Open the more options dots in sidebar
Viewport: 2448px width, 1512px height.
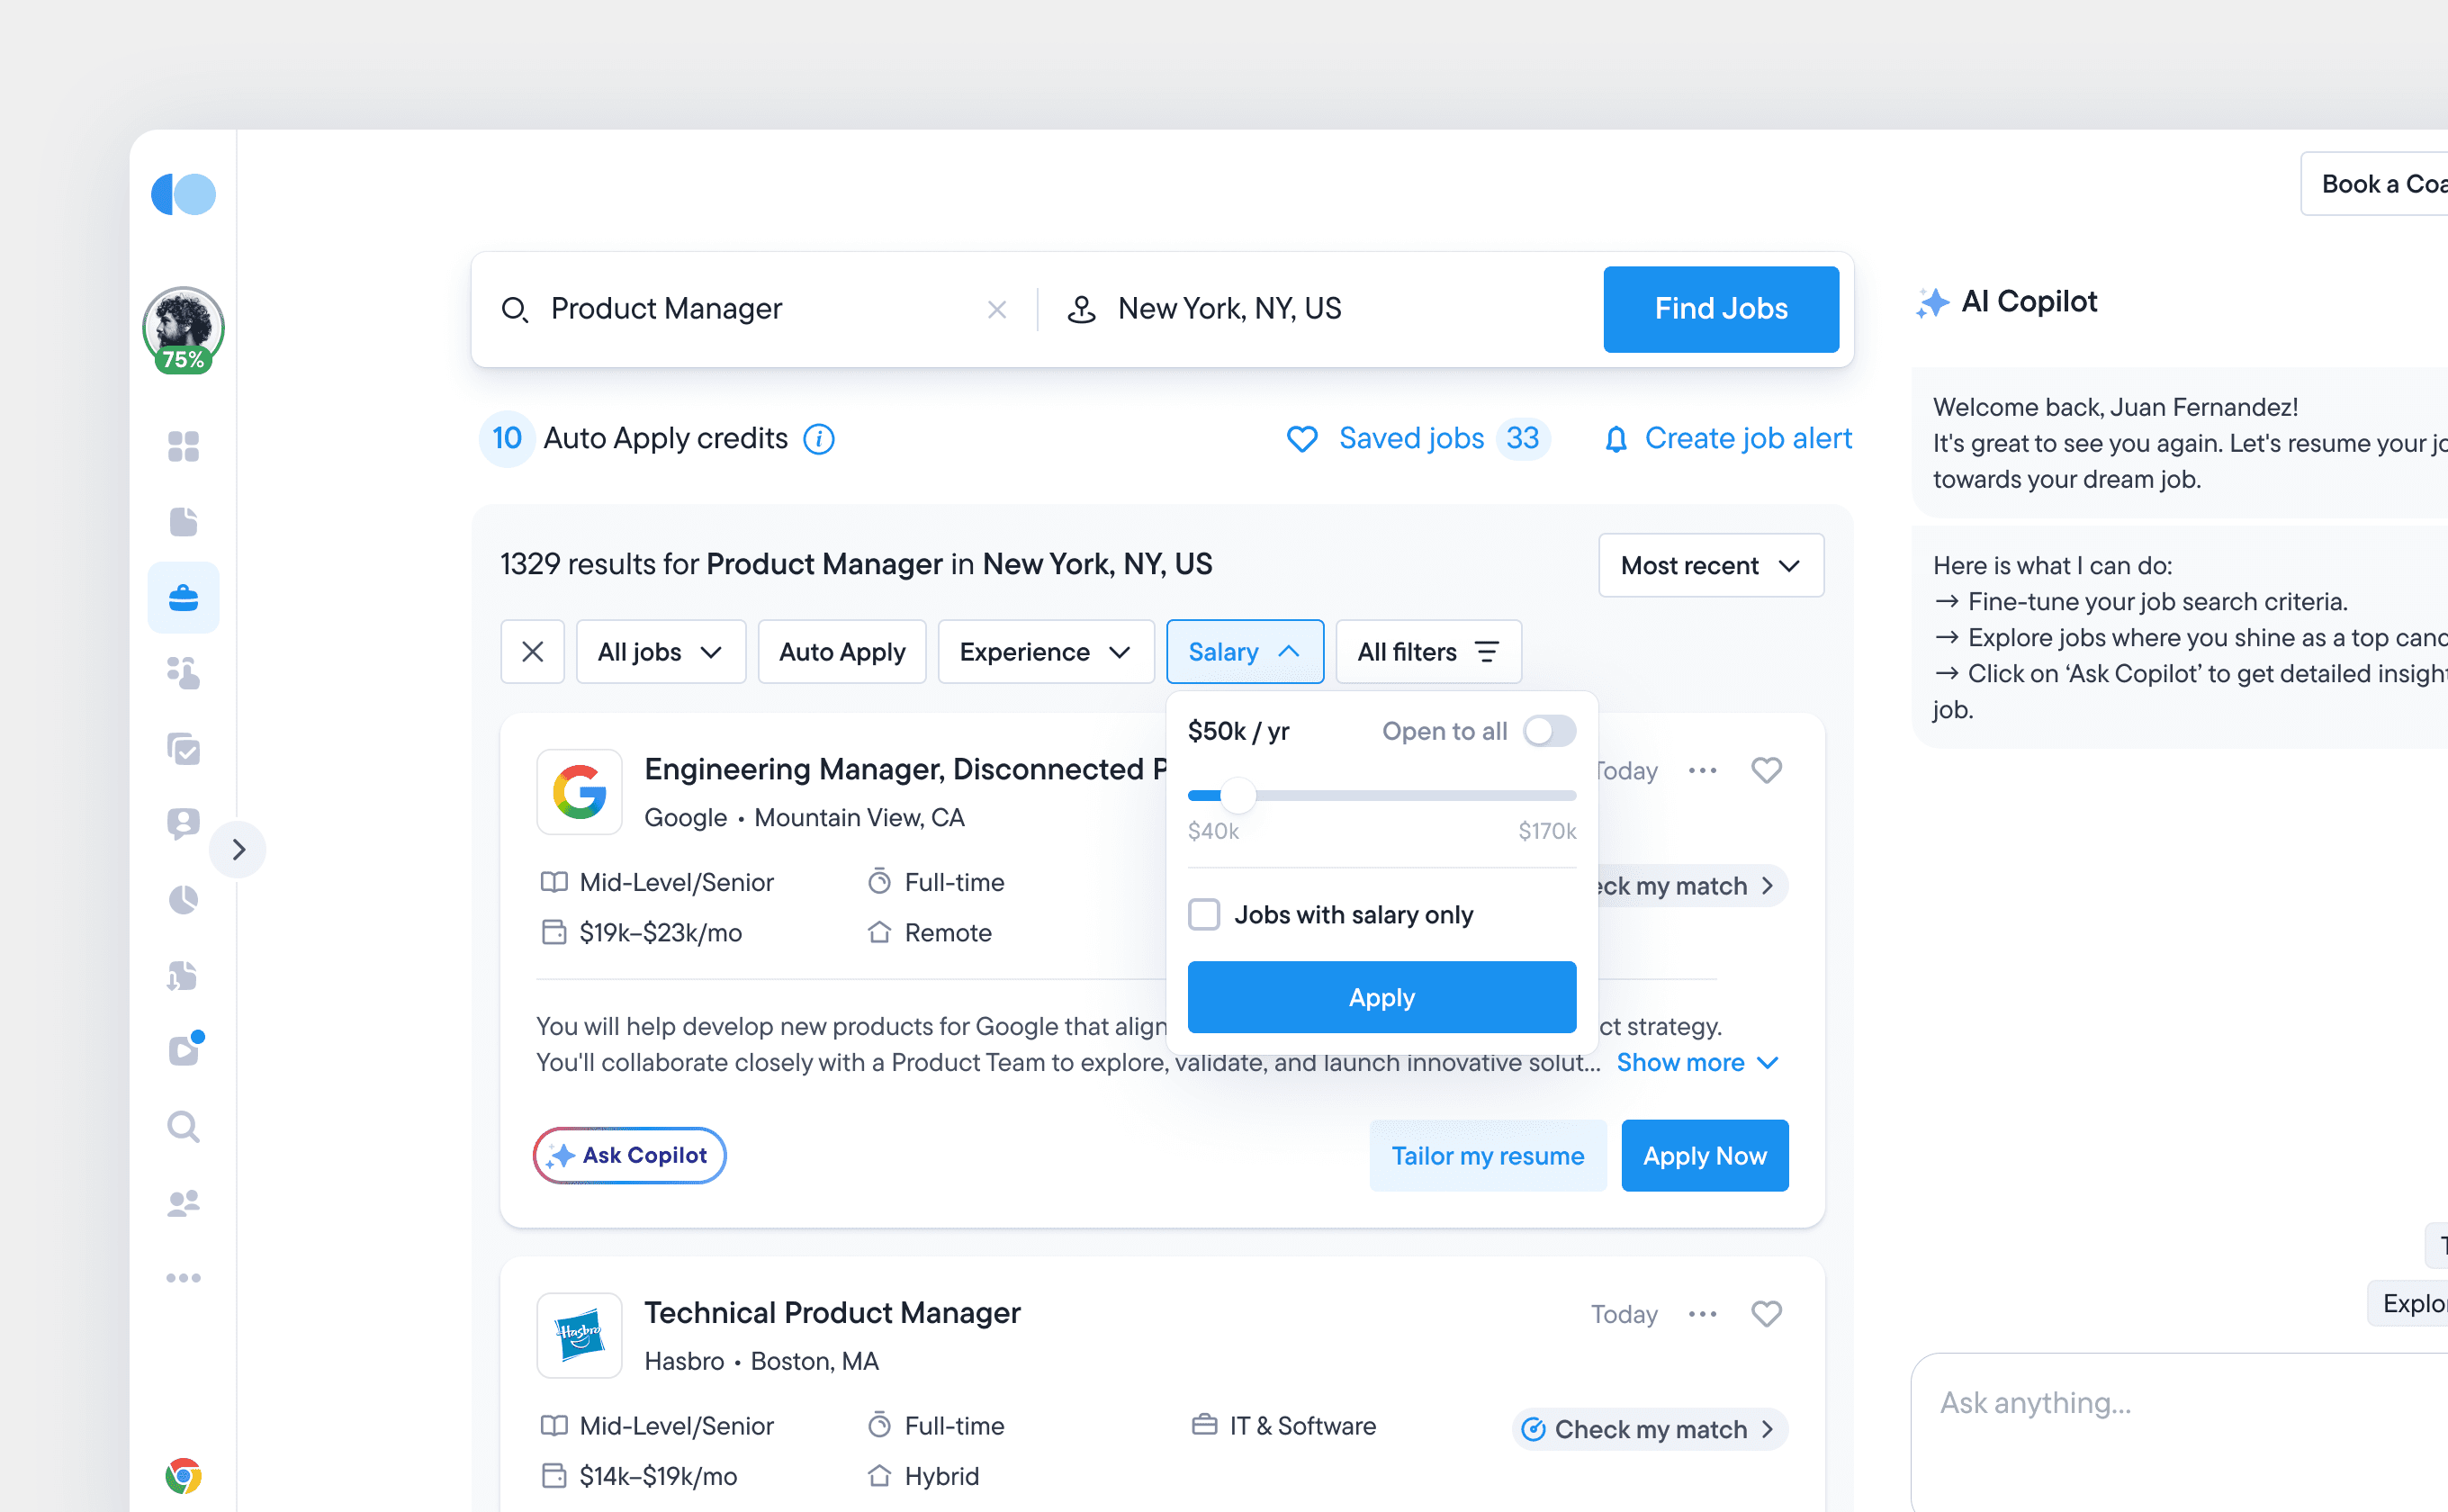[x=183, y=1277]
